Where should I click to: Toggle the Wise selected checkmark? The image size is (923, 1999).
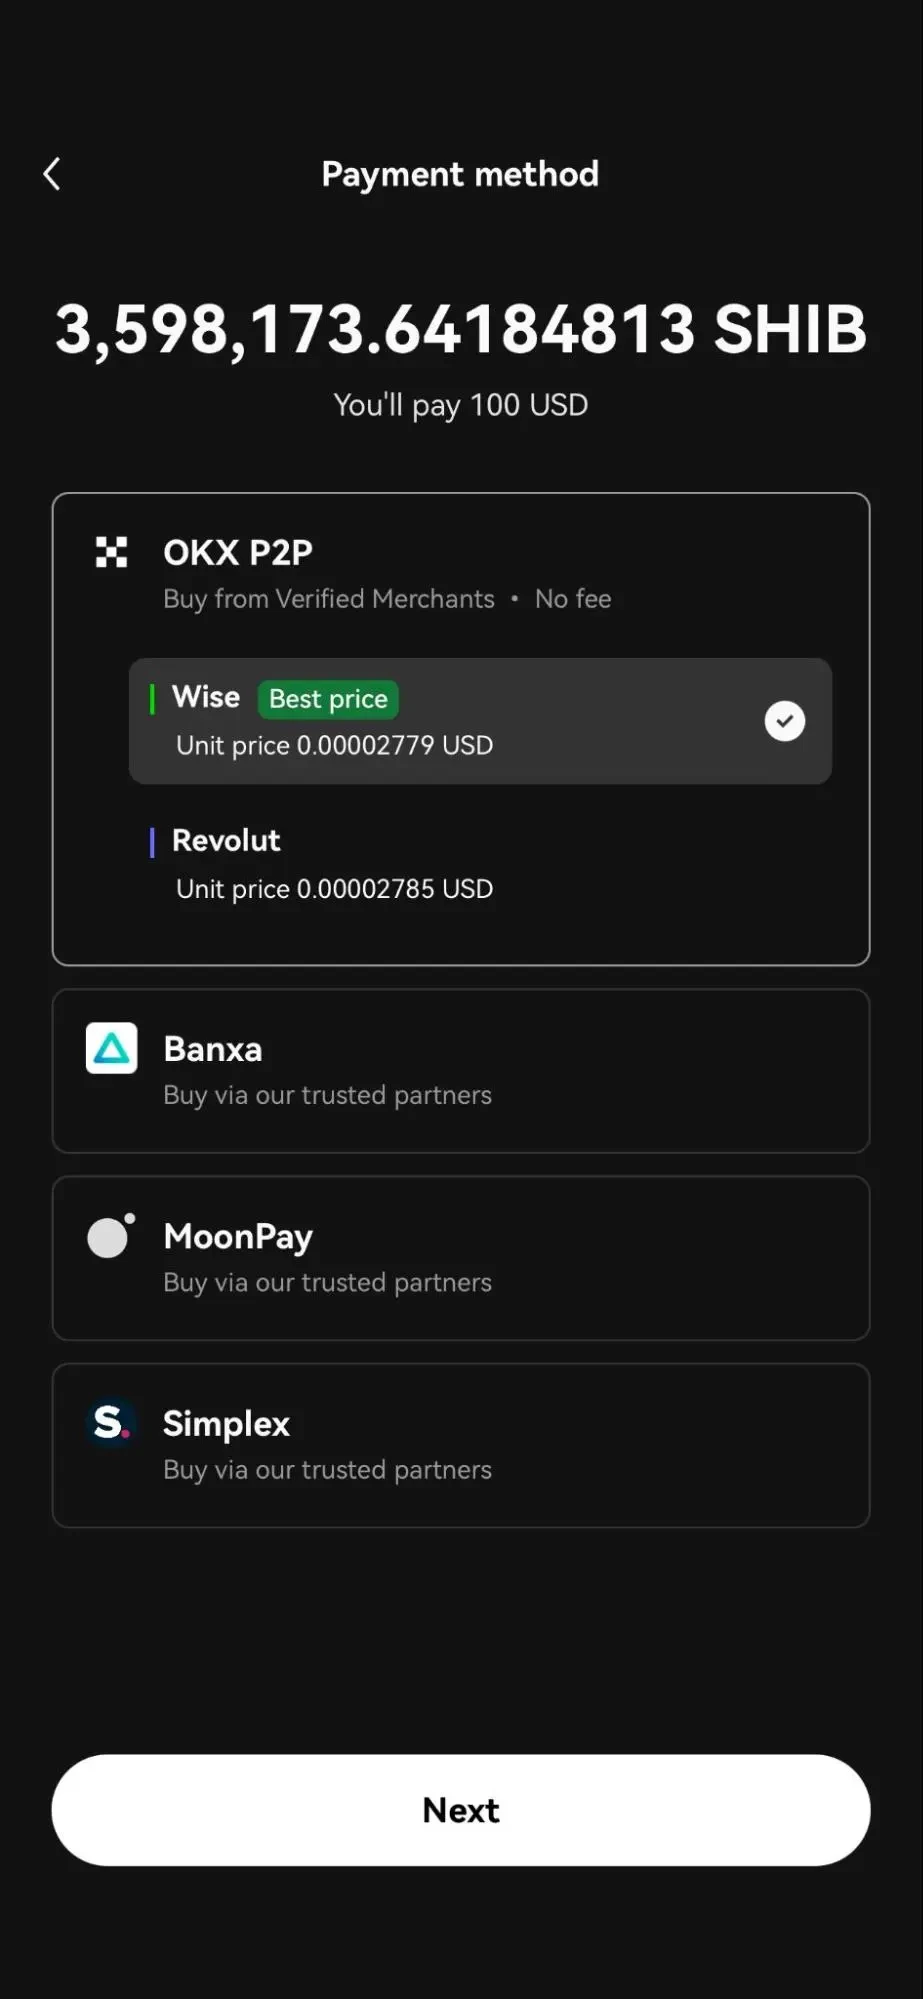pyautogui.click(x=785, y=721)
